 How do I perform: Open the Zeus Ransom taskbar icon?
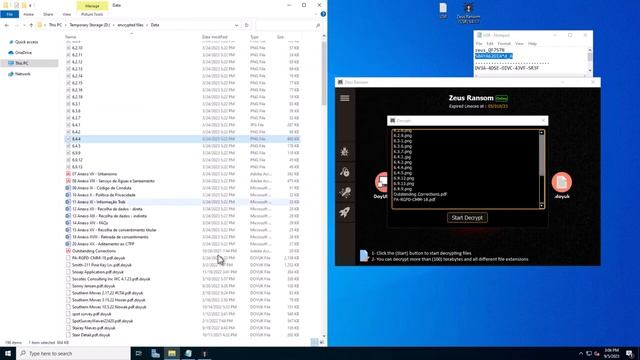(x=204, y=353)
